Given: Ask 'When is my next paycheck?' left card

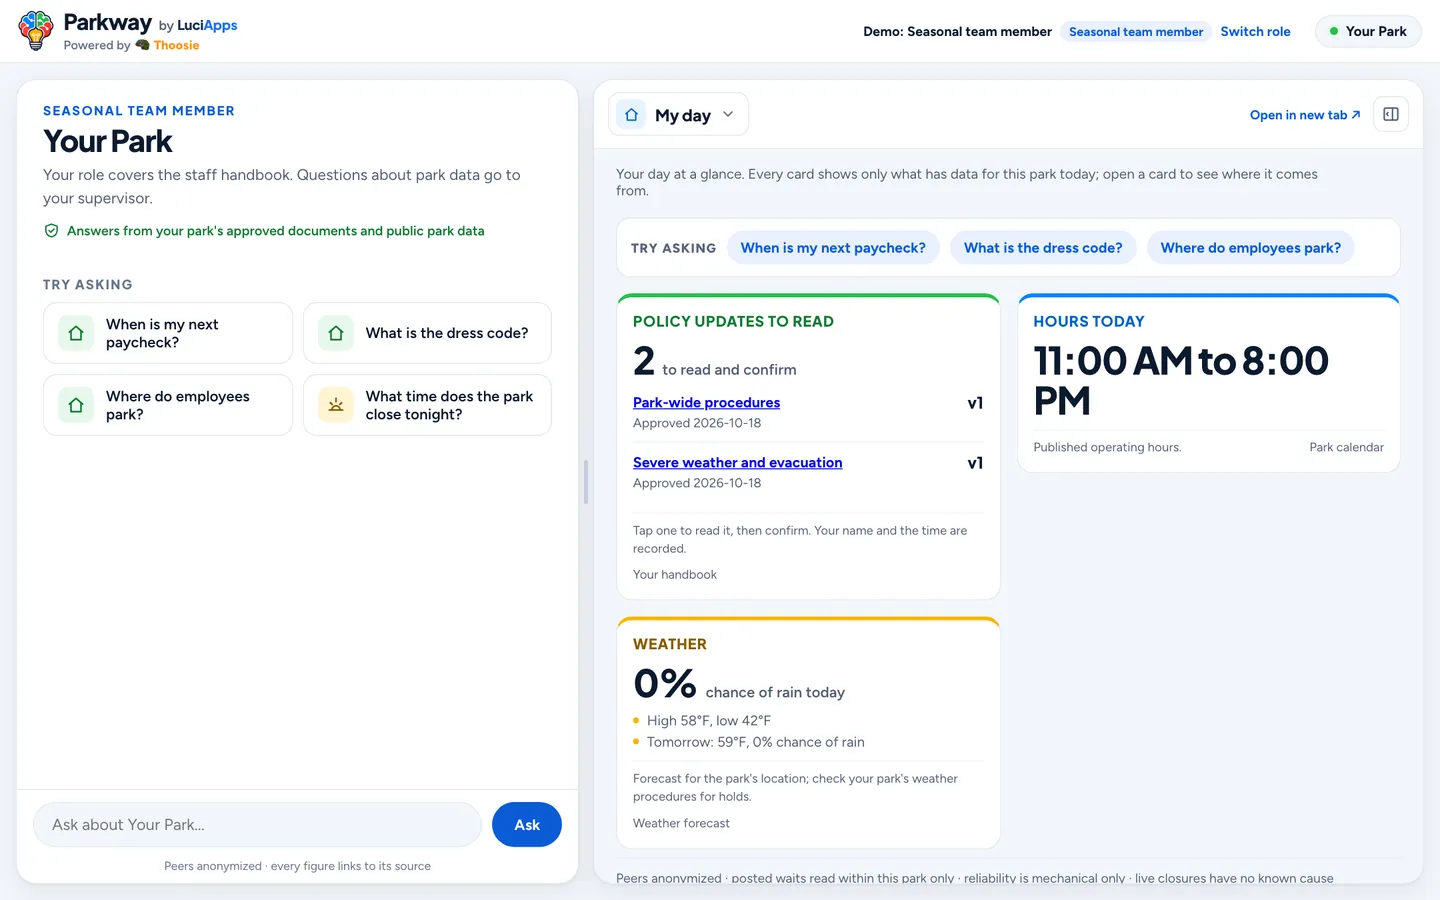Looking at the screenshot, I should pos(168,333).
